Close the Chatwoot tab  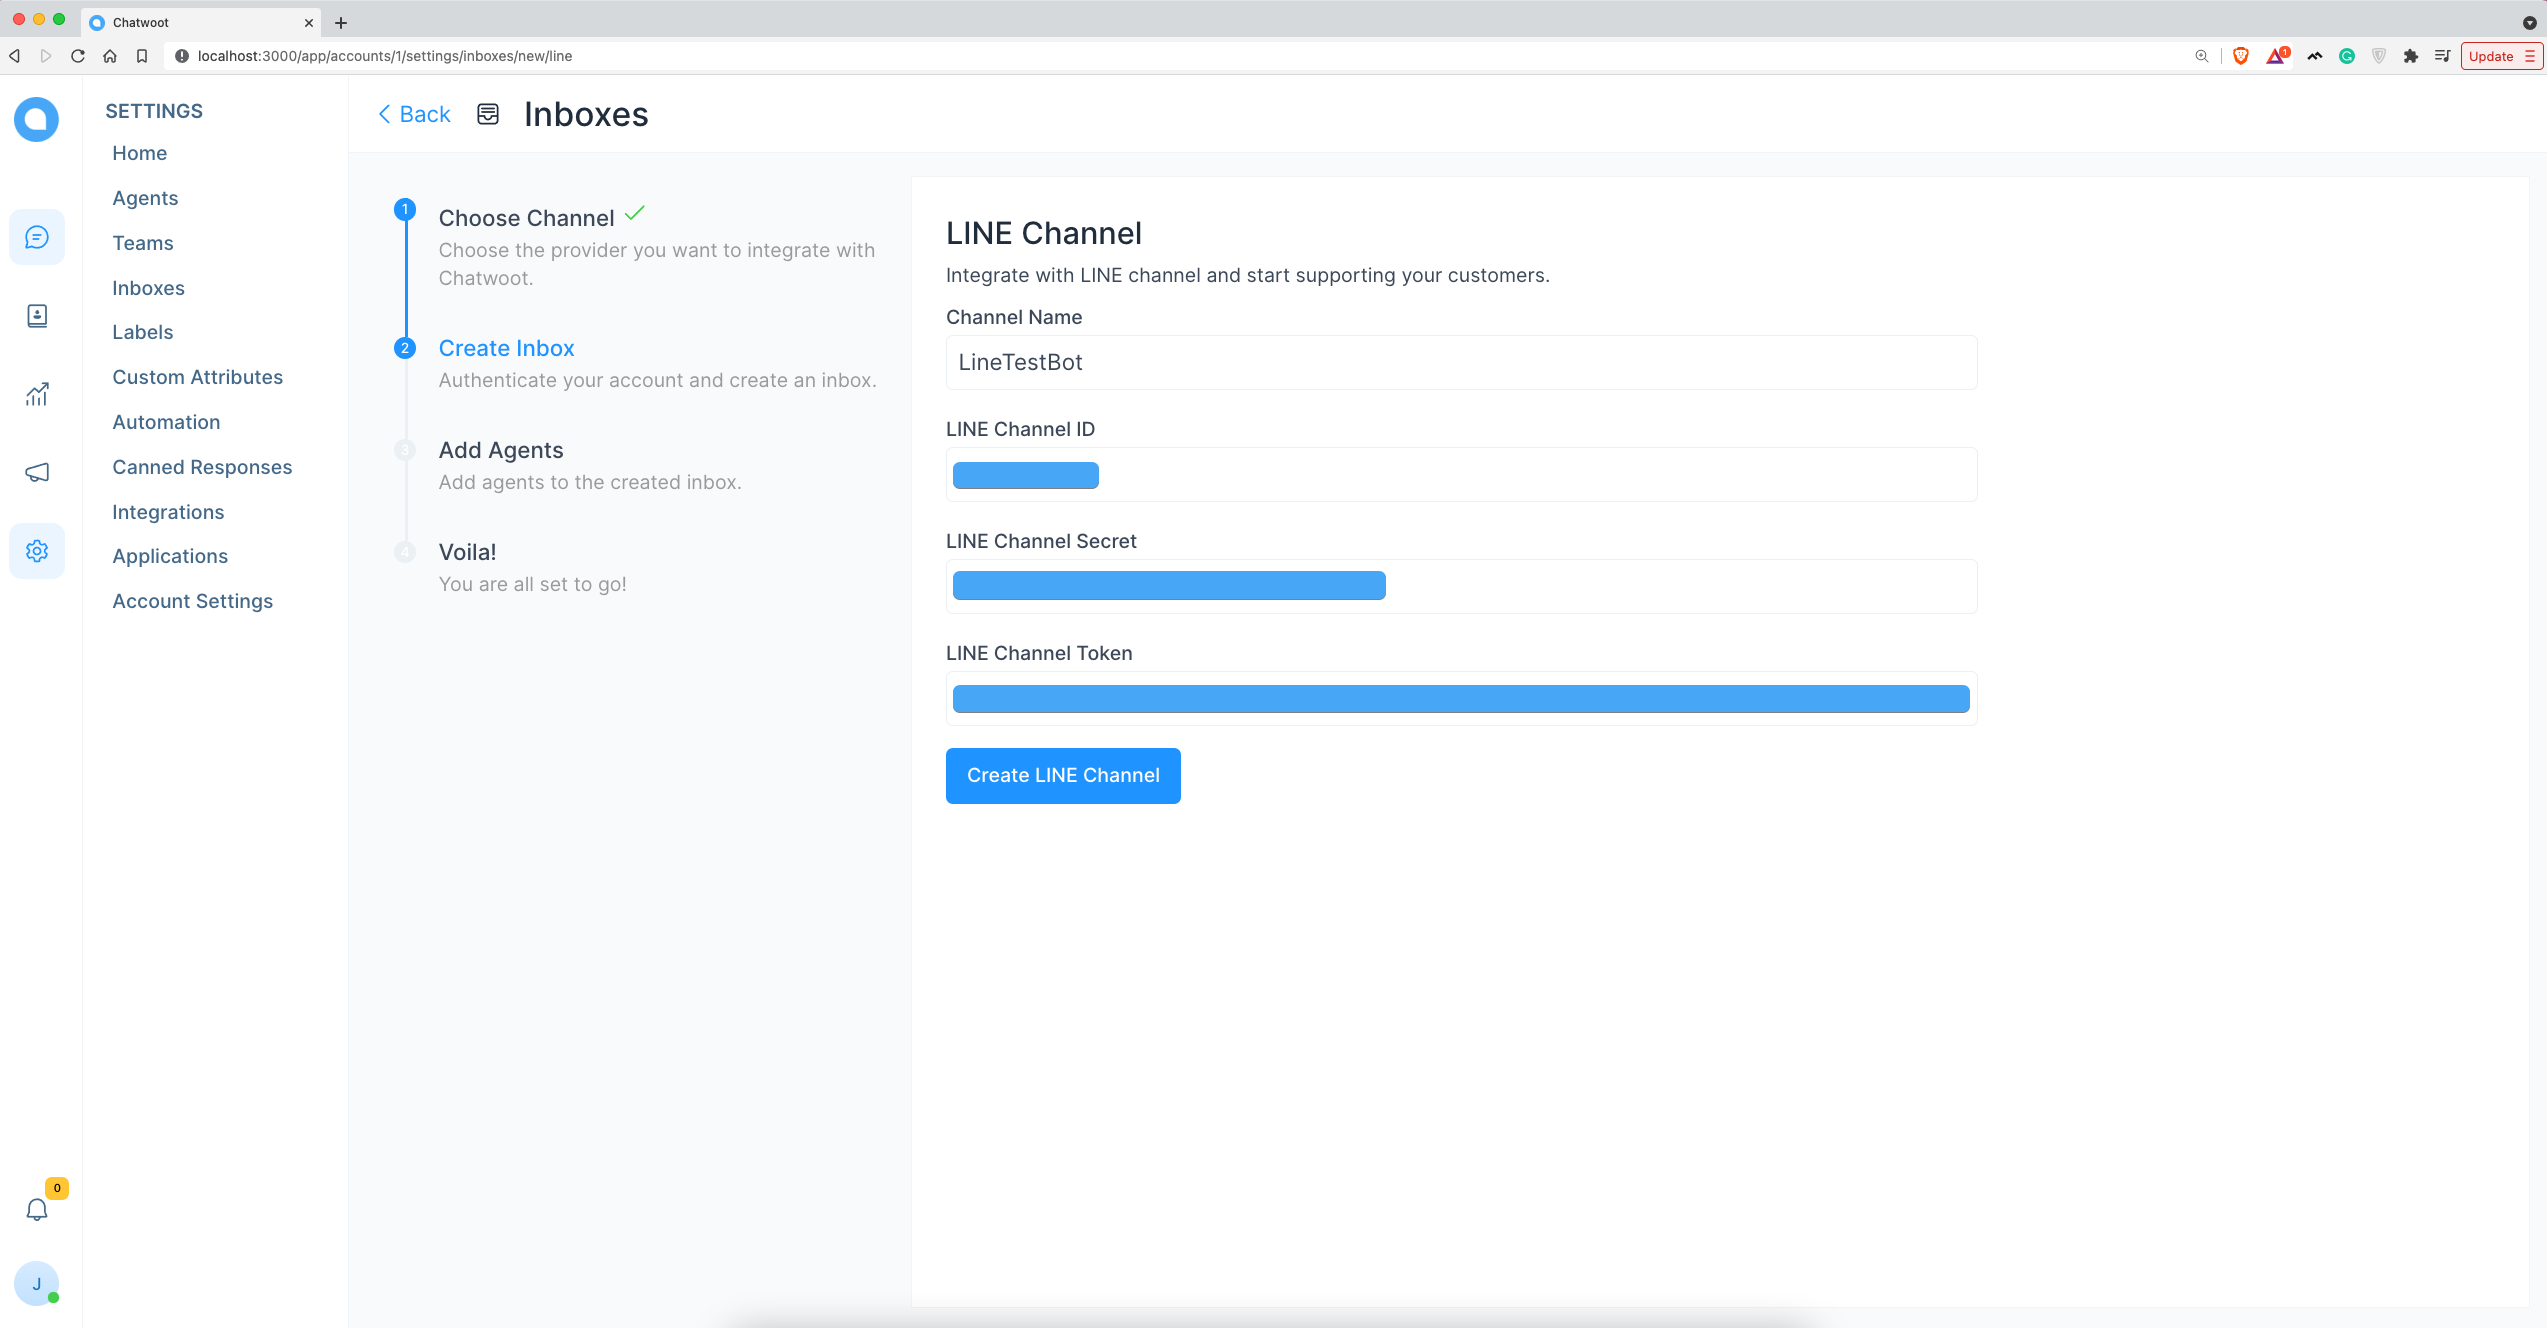click(309, 22)
